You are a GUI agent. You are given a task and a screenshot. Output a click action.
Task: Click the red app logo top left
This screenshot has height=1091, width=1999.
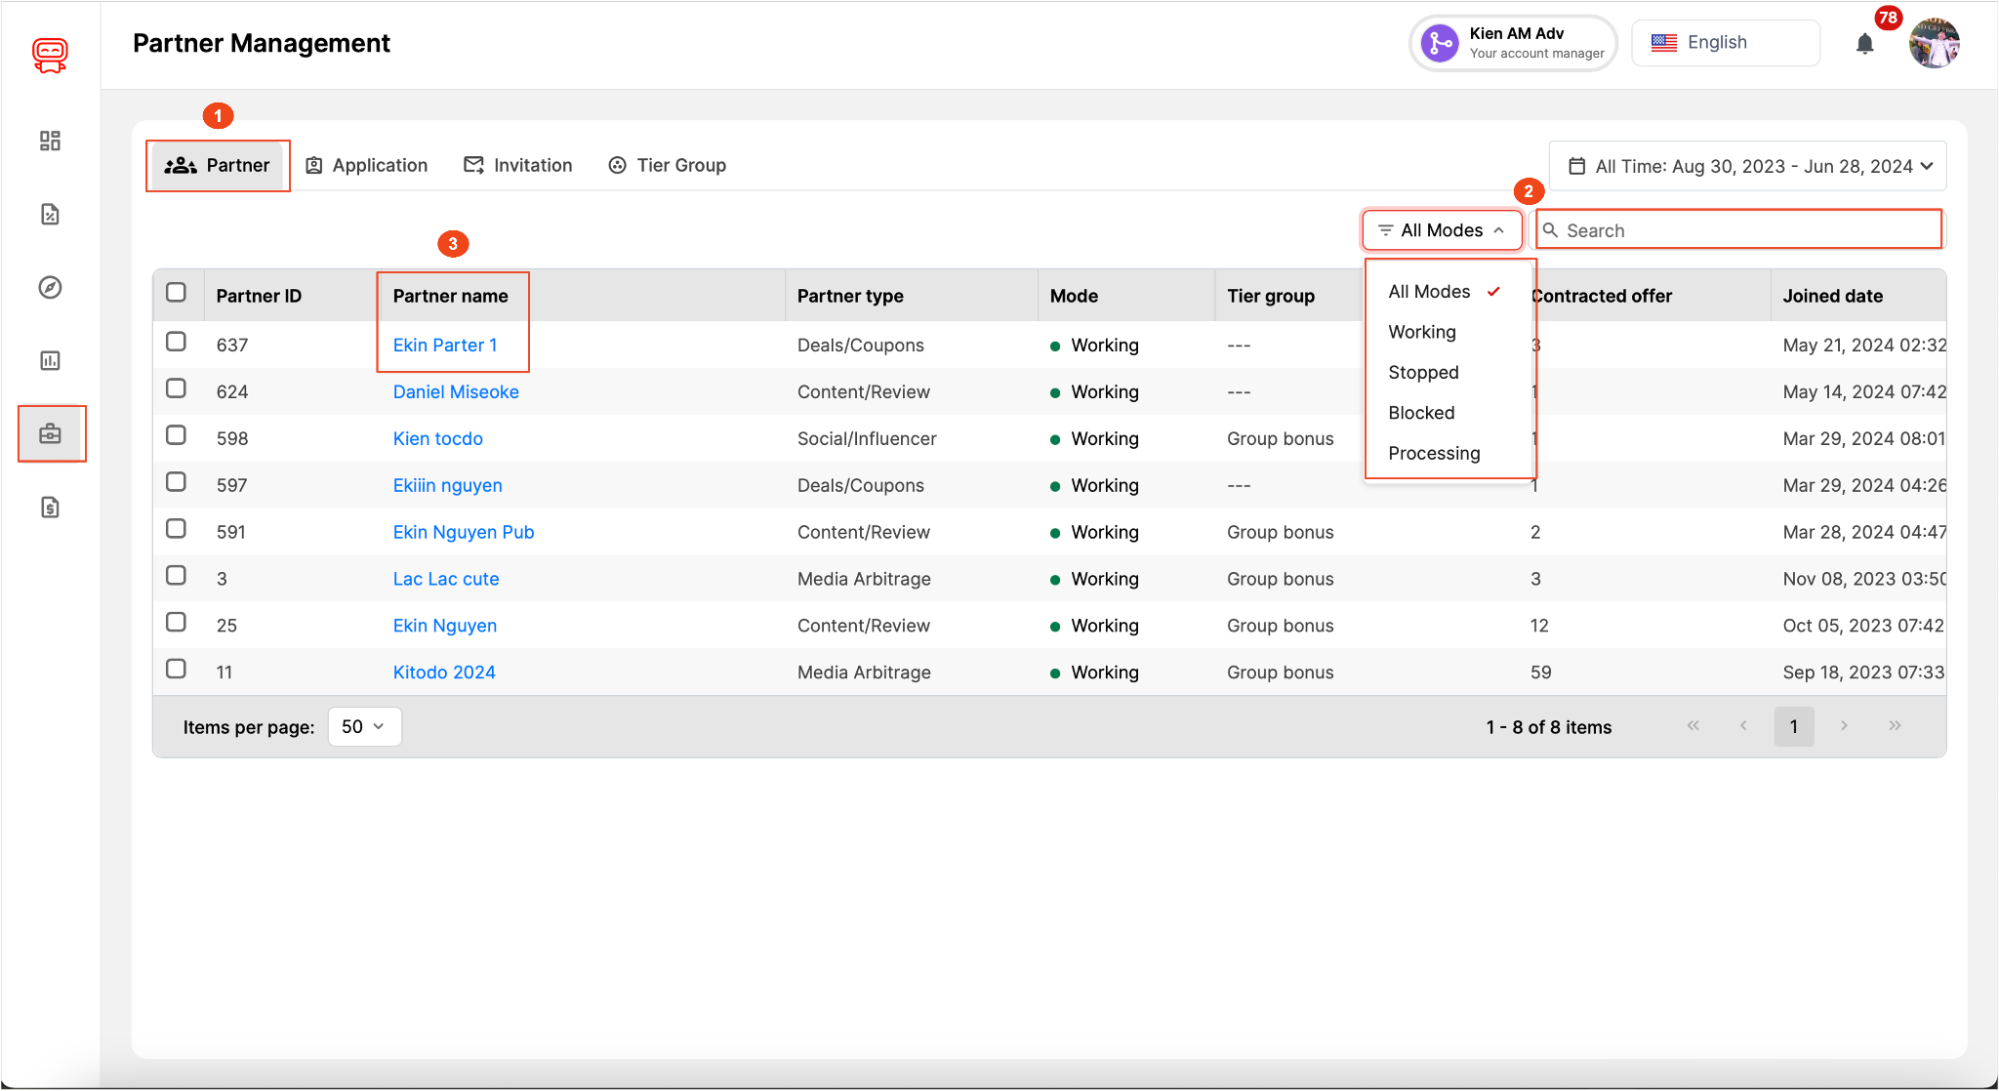[50, 55]
